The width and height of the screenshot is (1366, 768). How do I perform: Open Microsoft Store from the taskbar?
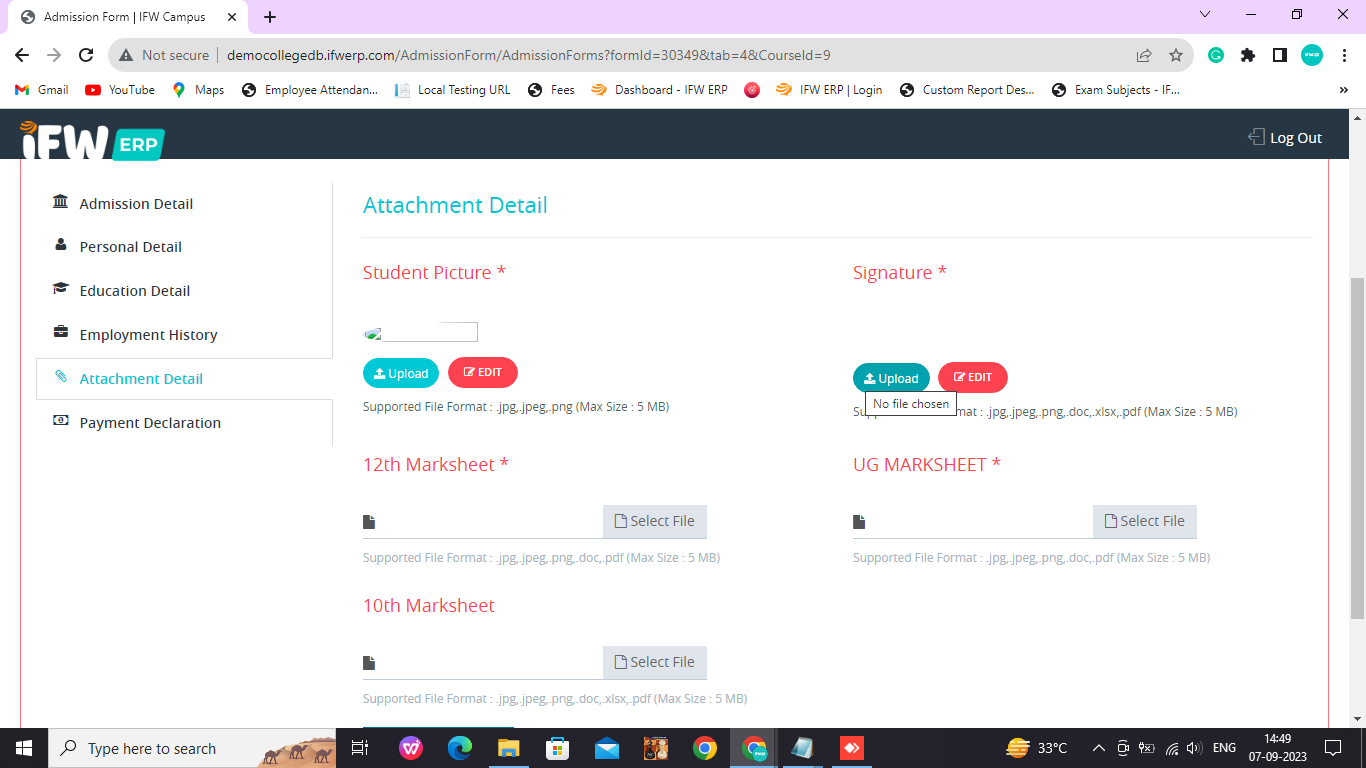pyautogui.click(x=557, y=748)
